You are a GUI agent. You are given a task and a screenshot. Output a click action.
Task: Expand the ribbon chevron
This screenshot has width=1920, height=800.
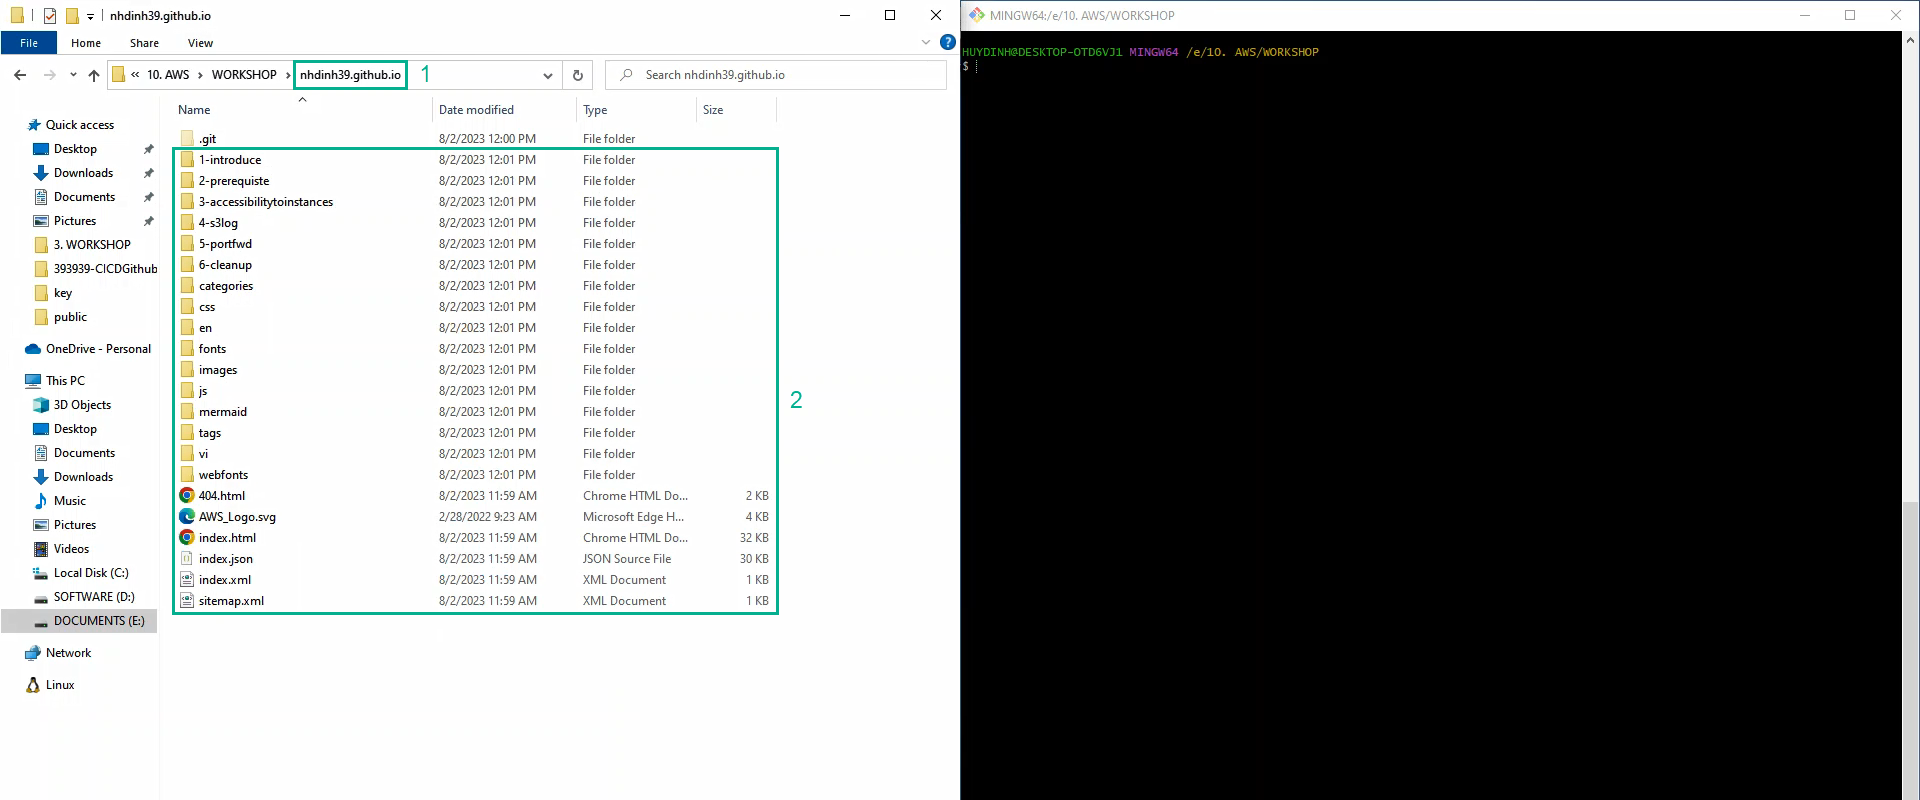coord(926,42)
